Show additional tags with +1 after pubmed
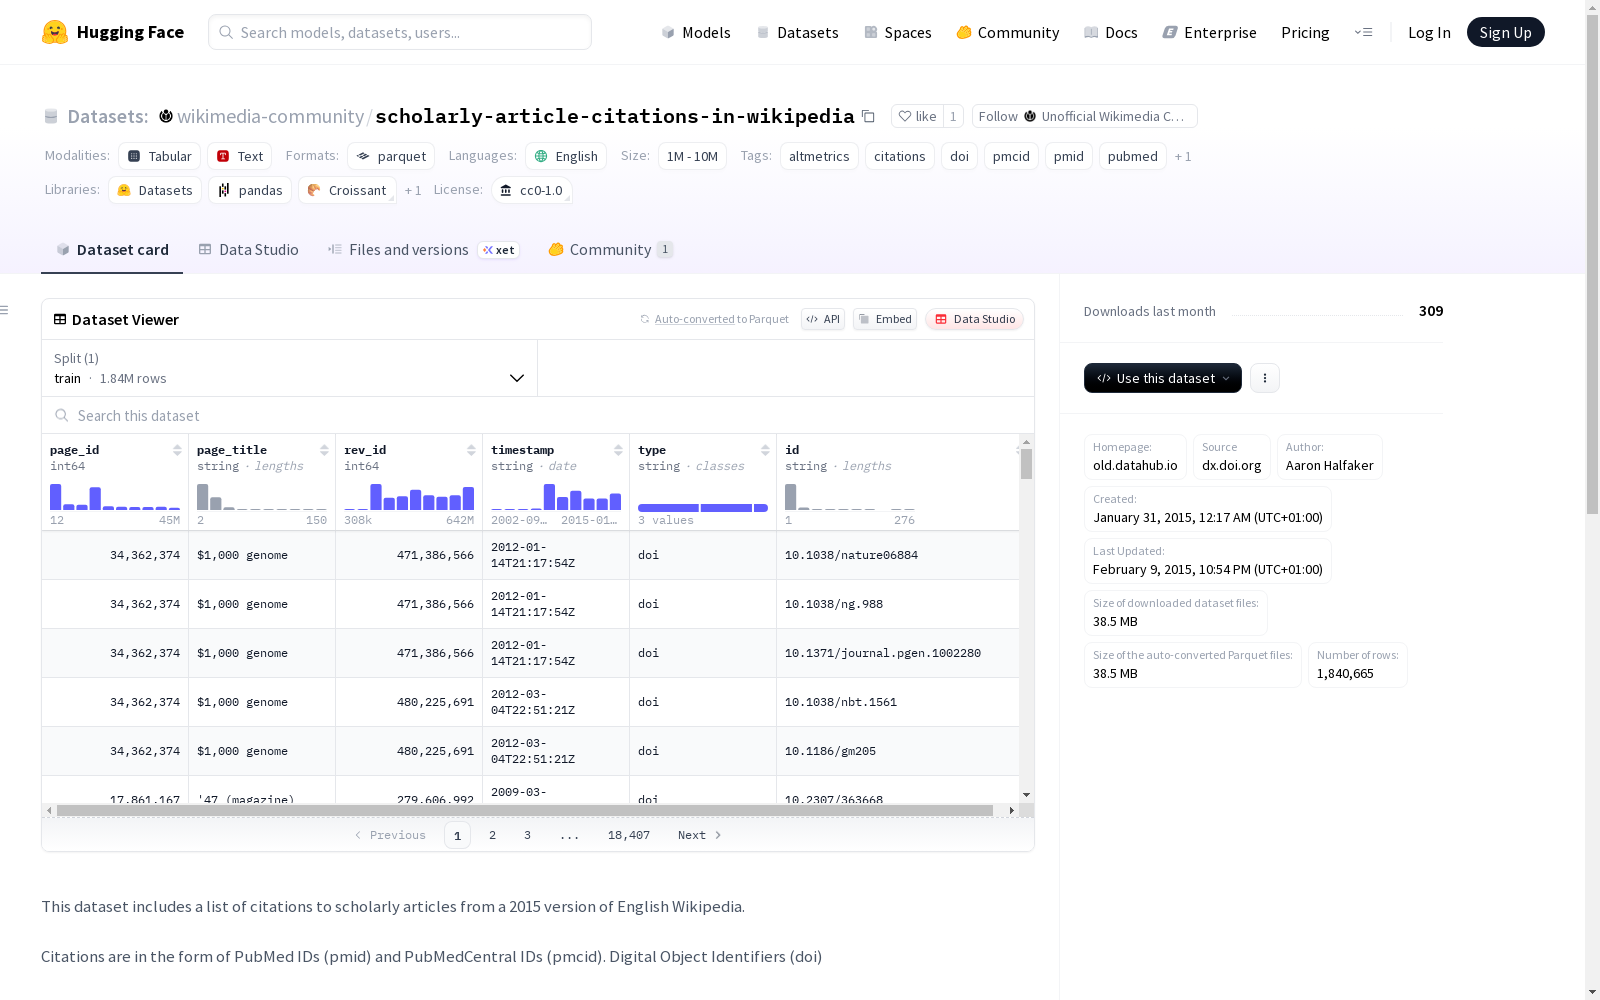 pyautogui.click(x=1183, y=157)
